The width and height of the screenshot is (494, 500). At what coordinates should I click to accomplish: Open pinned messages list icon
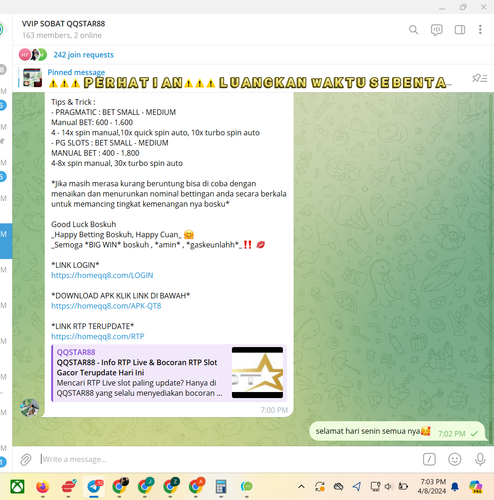479,78
